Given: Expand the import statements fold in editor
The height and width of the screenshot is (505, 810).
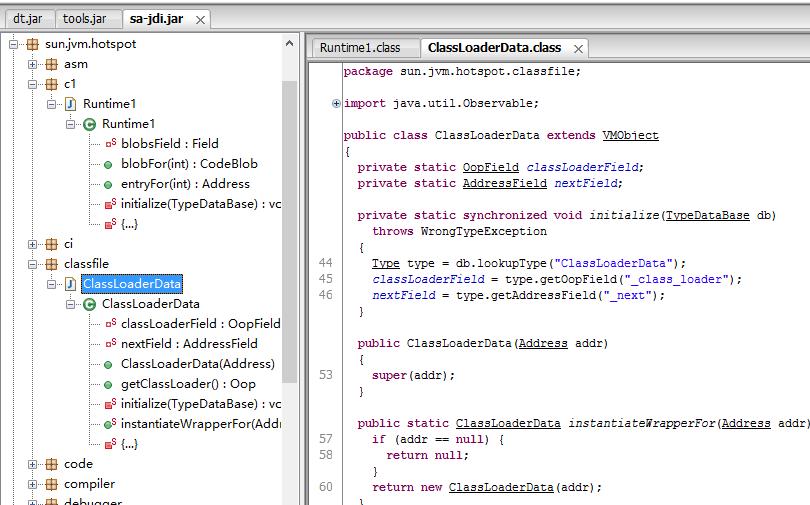Looking at the screenshot, I should [x=336, y=104].
